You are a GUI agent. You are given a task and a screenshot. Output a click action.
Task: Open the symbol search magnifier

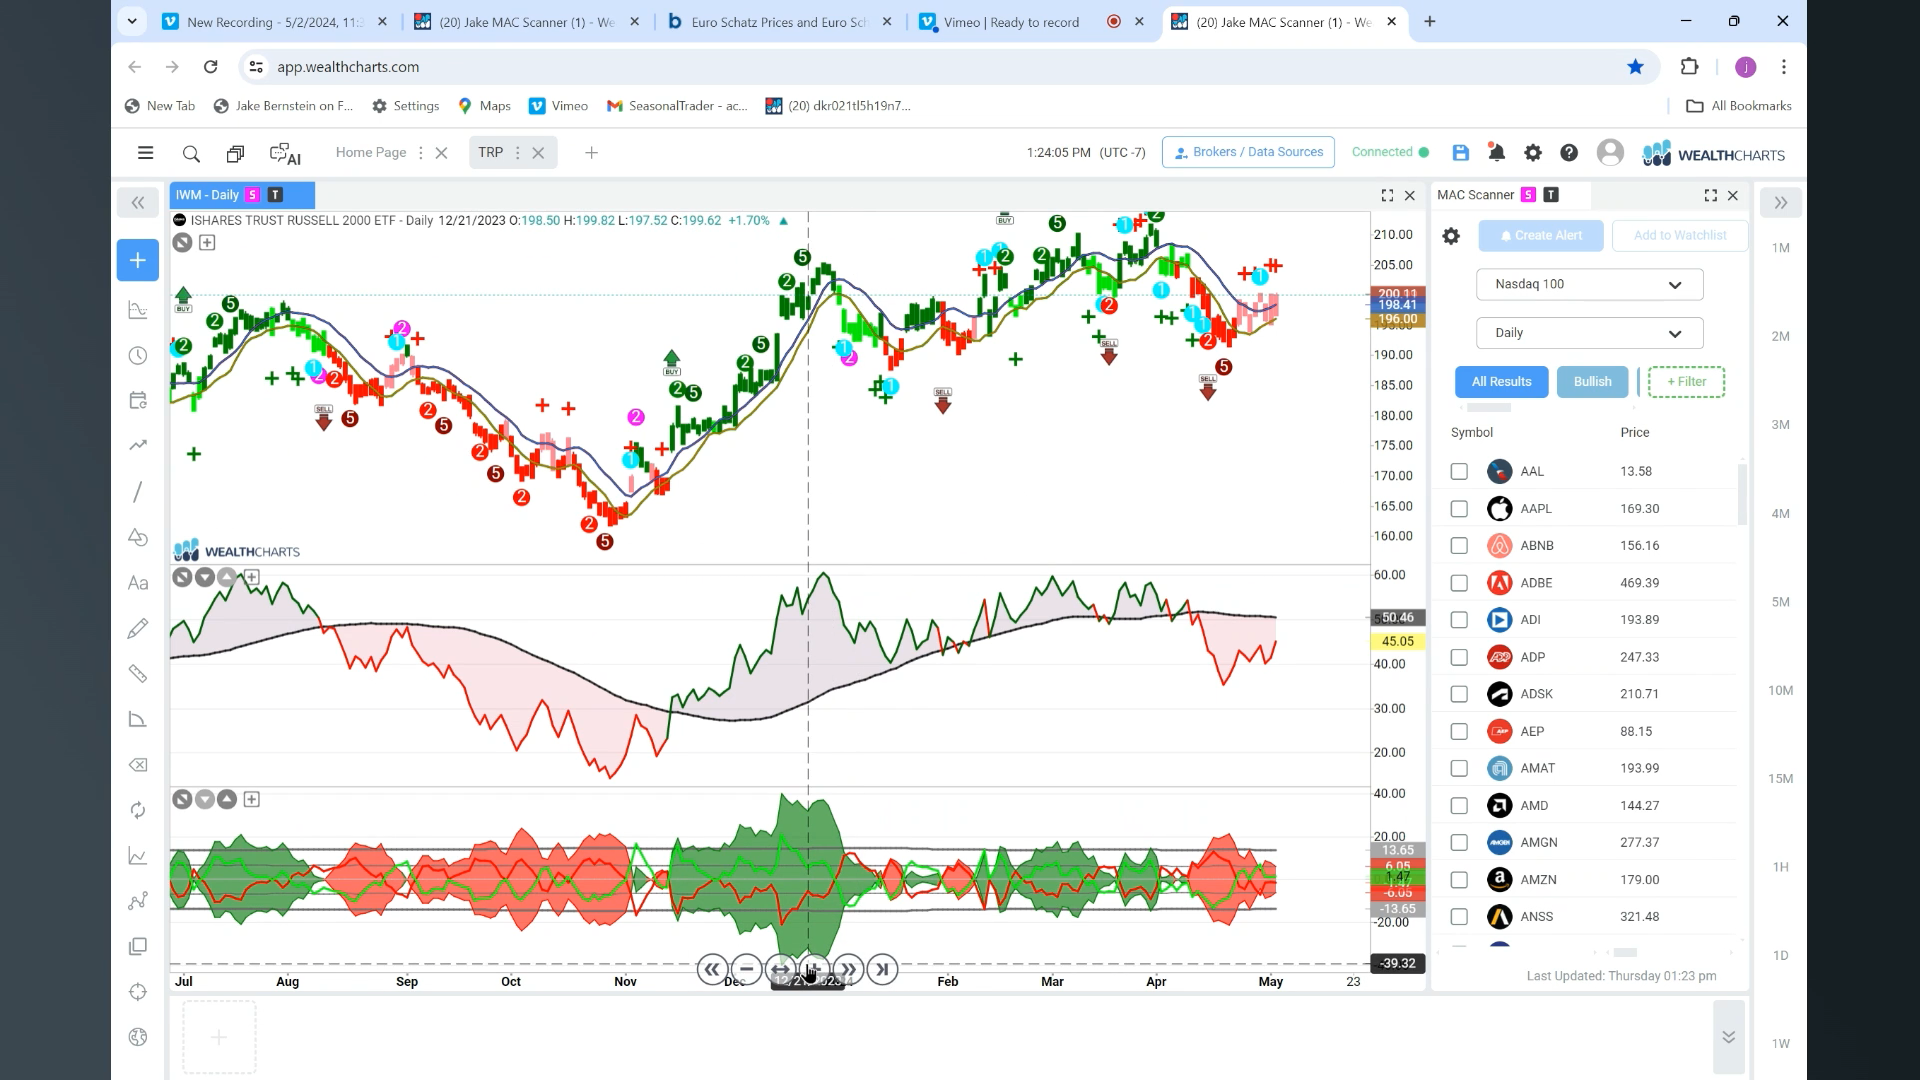point(191,153)
